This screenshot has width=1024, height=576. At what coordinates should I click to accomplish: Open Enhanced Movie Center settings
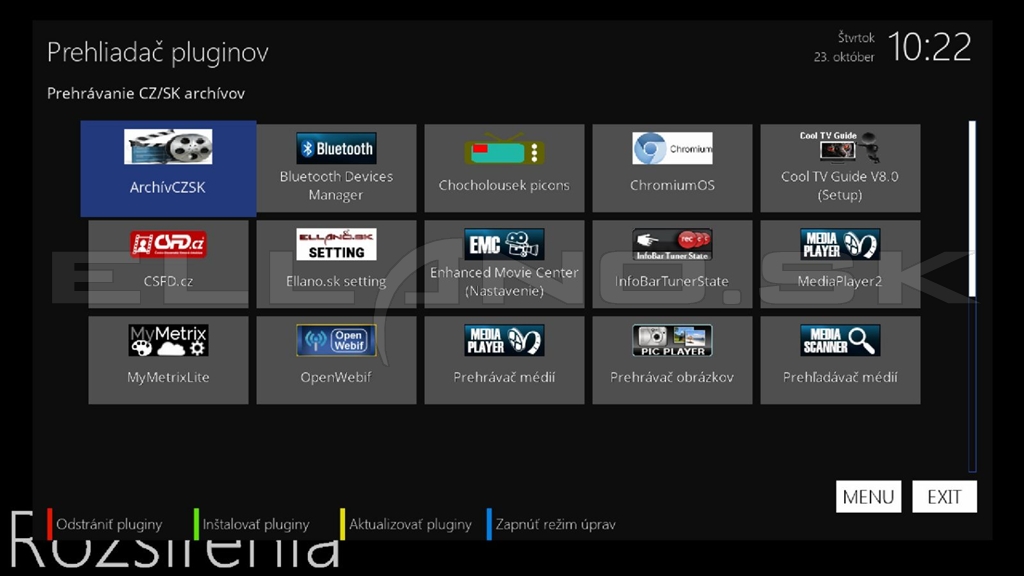tap(504, 264)
